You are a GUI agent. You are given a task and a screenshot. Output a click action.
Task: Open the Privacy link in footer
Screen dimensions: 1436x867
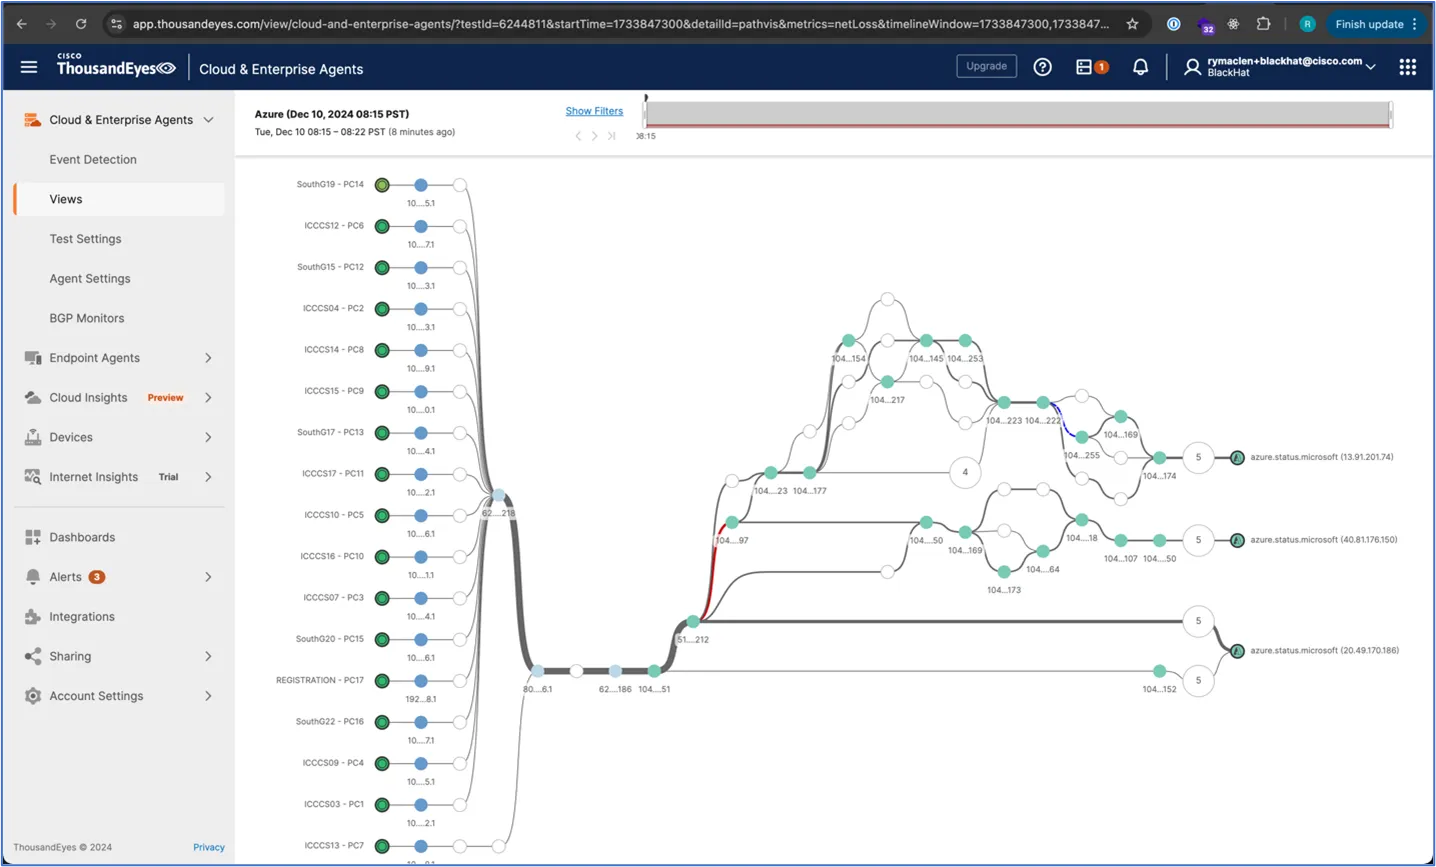click(208, 847)
